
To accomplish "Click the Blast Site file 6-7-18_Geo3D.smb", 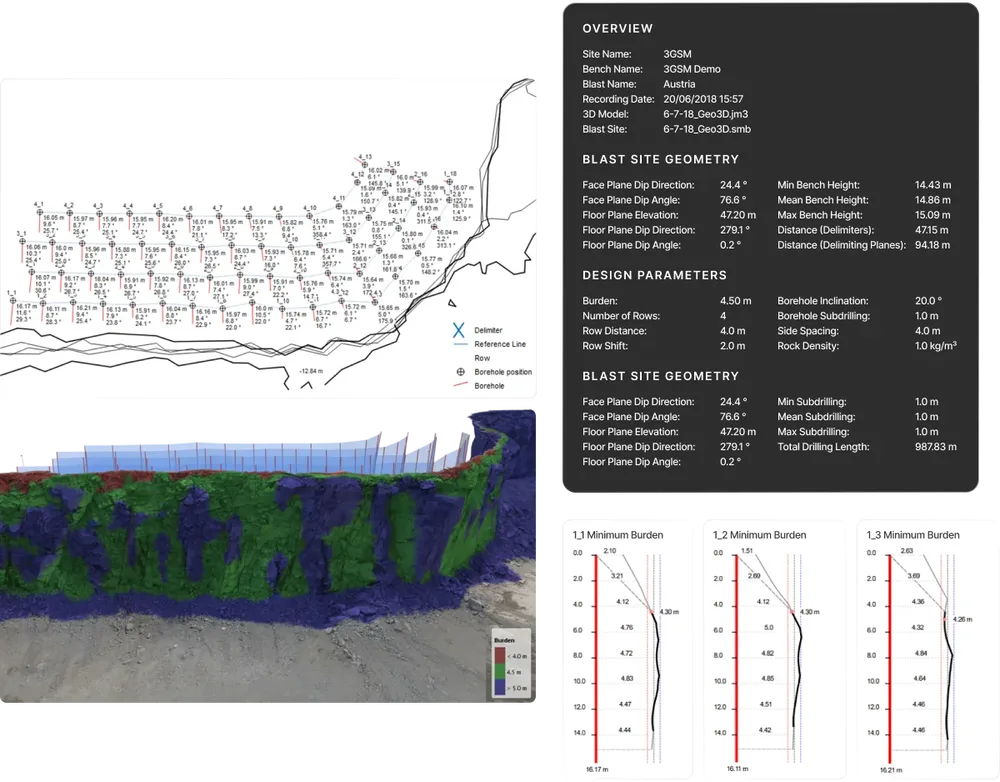I will [707, 129].
